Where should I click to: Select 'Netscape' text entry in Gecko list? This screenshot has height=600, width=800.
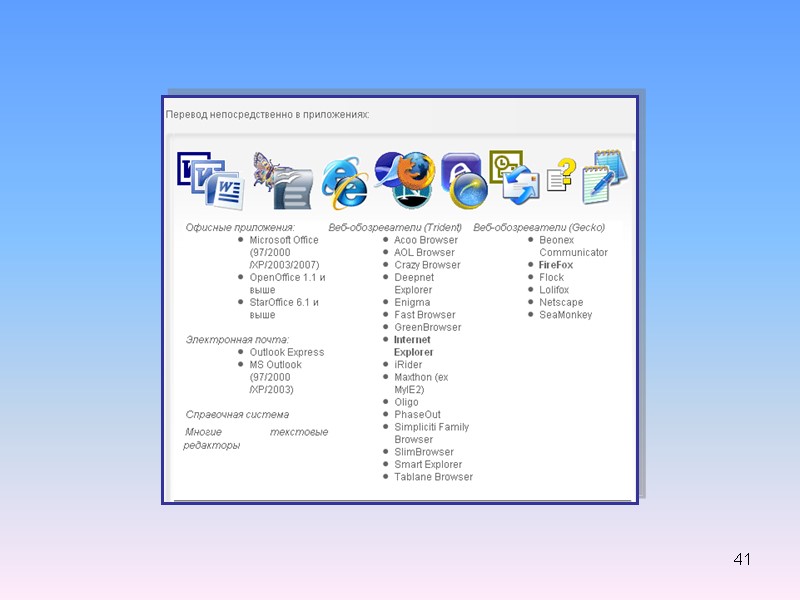561,302
